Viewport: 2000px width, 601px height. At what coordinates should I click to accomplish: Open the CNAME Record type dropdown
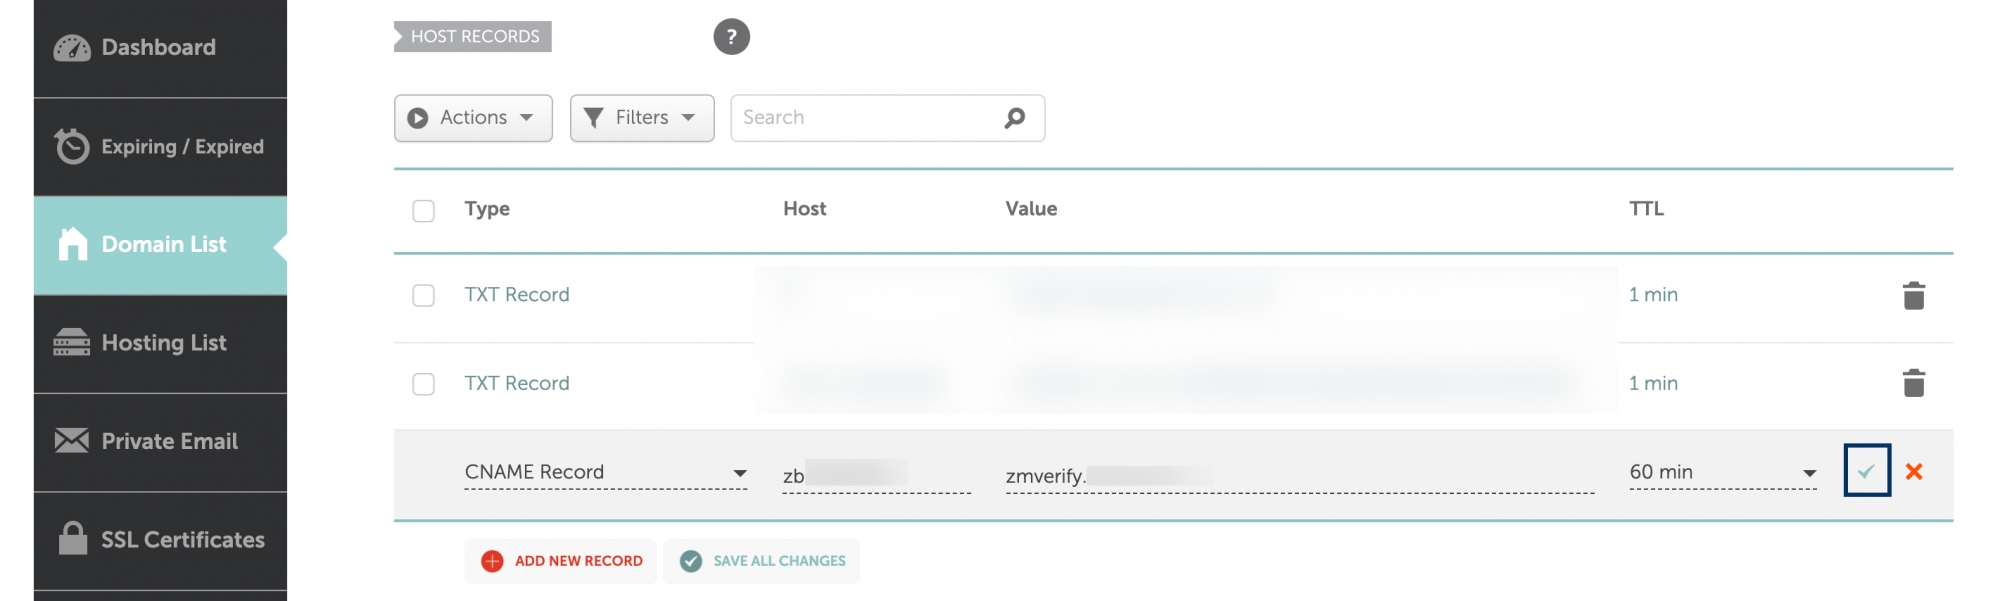(606, 472)
